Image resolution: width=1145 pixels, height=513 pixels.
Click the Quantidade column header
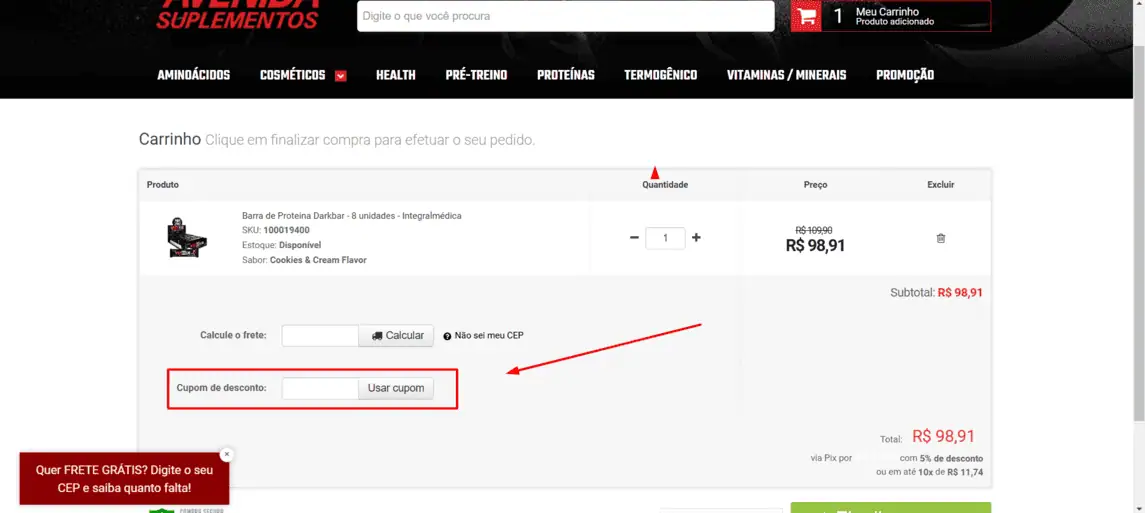tap(665, 185)
